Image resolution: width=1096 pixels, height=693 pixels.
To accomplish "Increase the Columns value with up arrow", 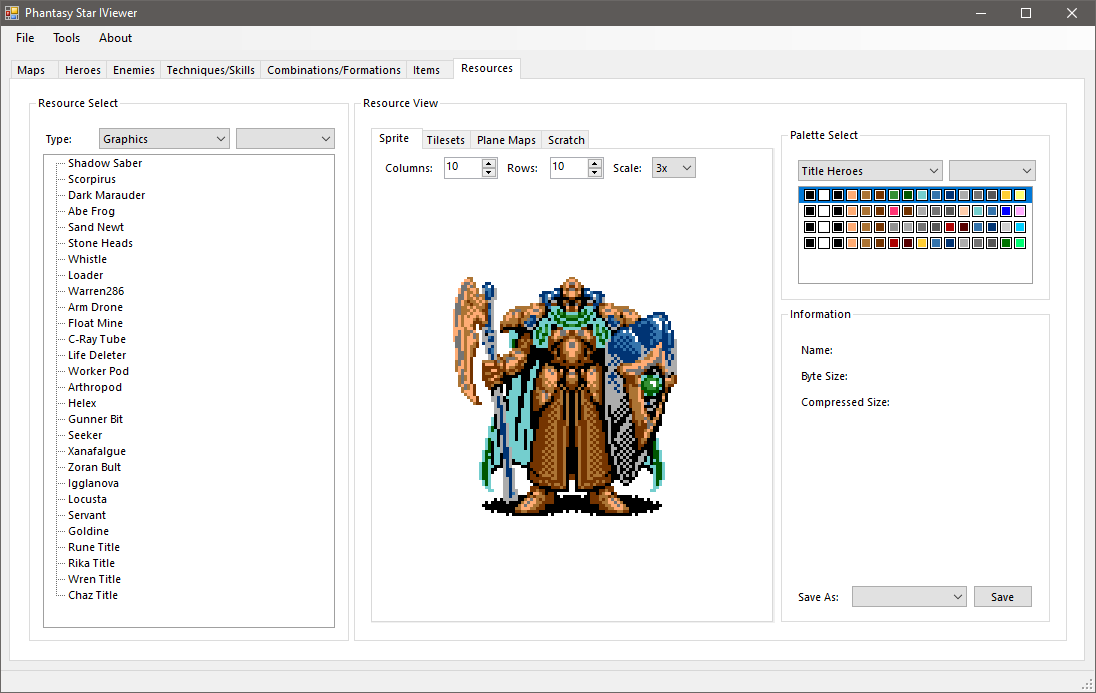I will point(489,163).
